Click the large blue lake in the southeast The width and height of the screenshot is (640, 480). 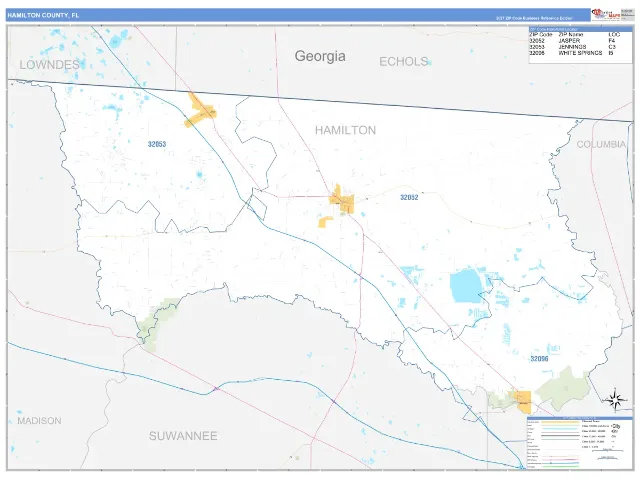(x=466, y=286)
